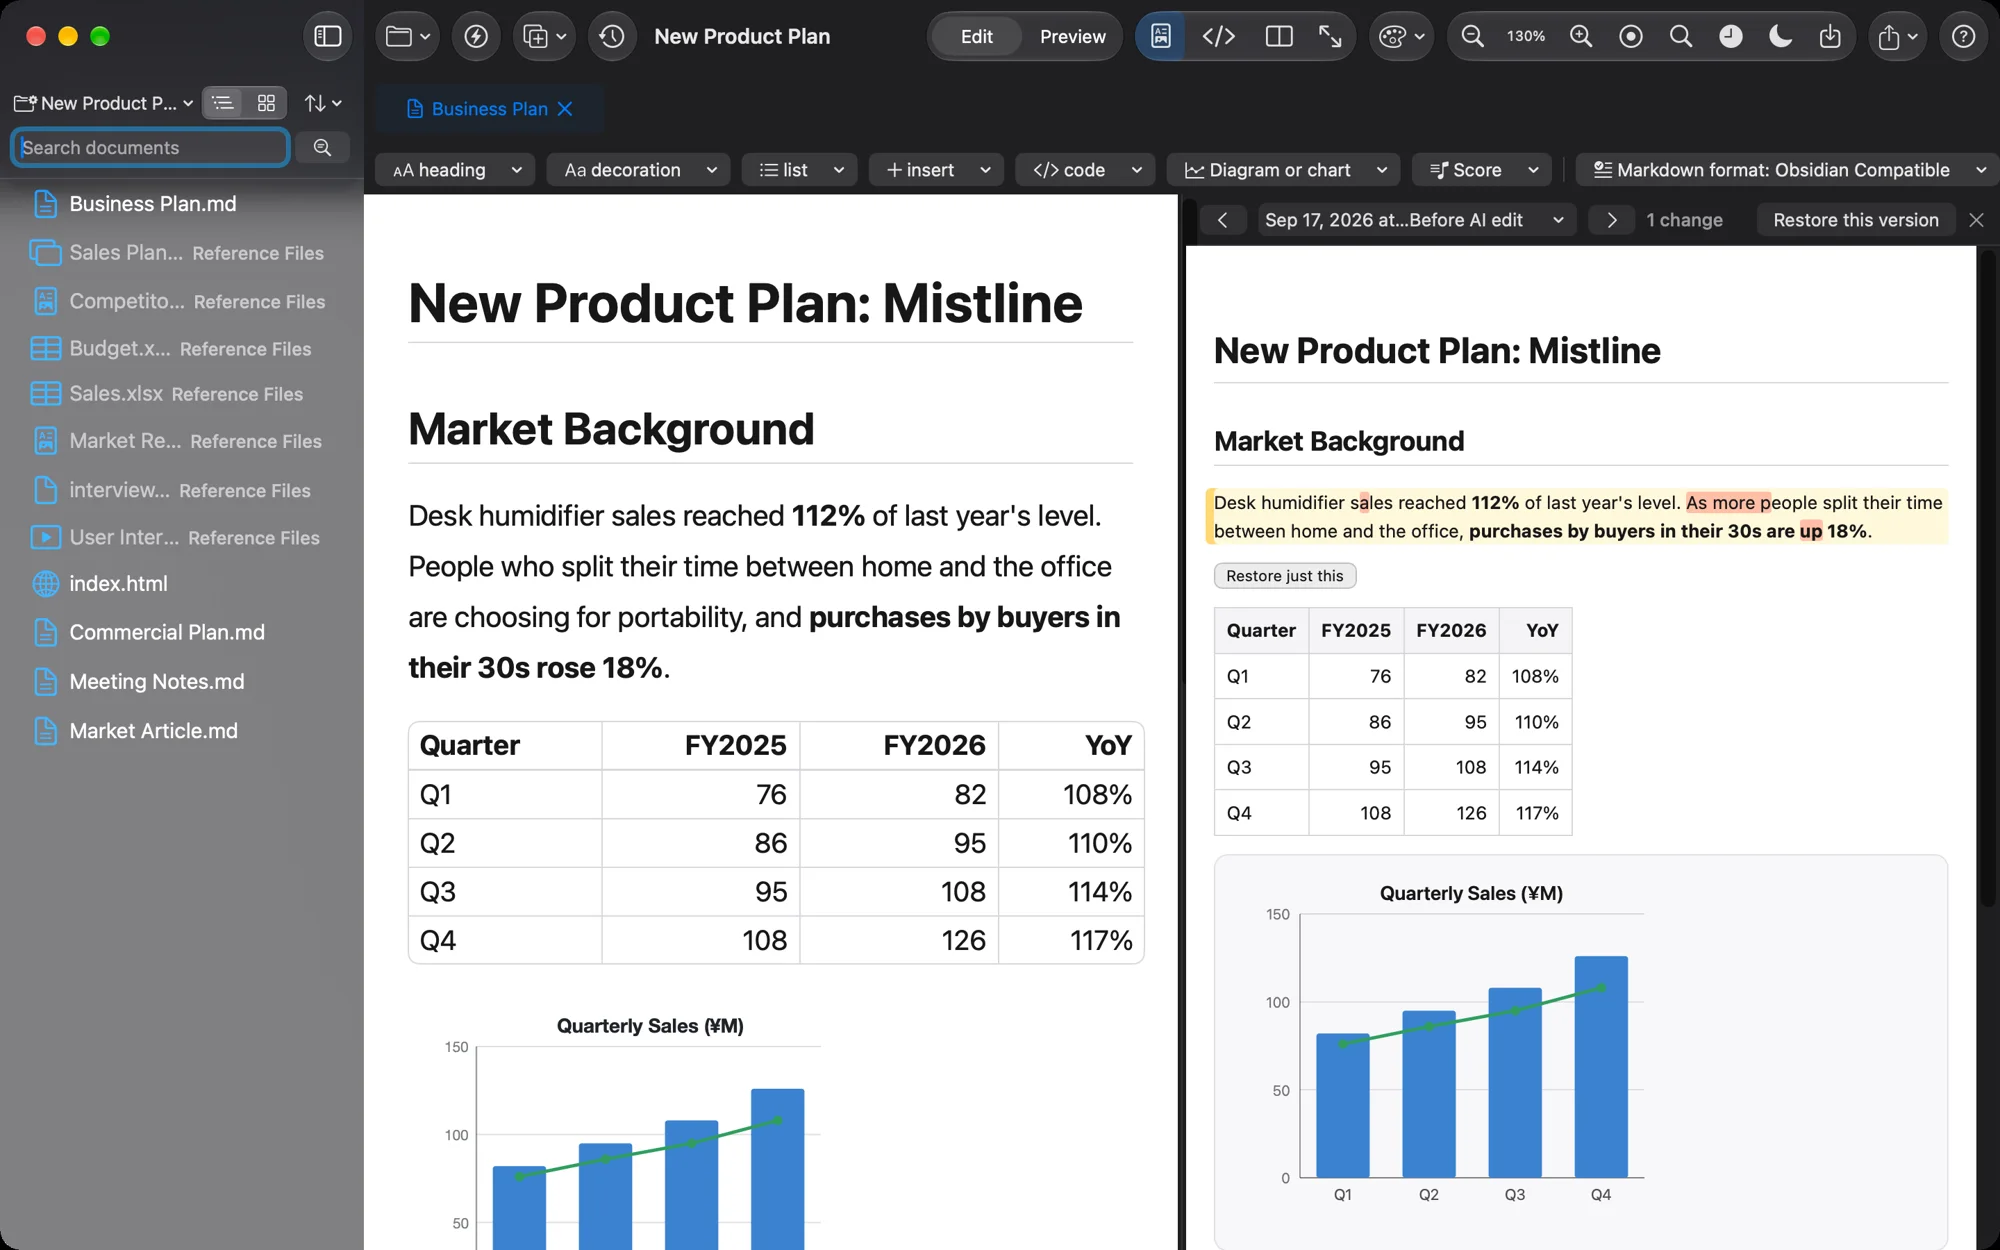Screen dimensions: 2000x1250
Task: Switch to Edit mode
Action: pyautogui.click(x=977, y=37)
